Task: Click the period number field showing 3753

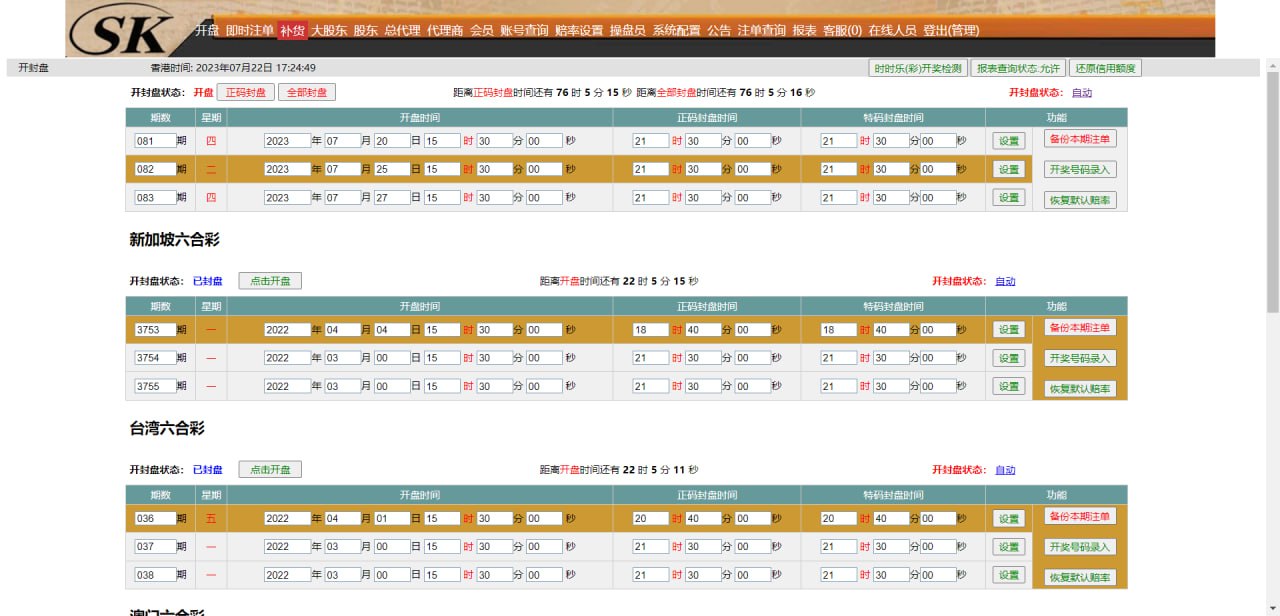Action: tap(155, 330)
